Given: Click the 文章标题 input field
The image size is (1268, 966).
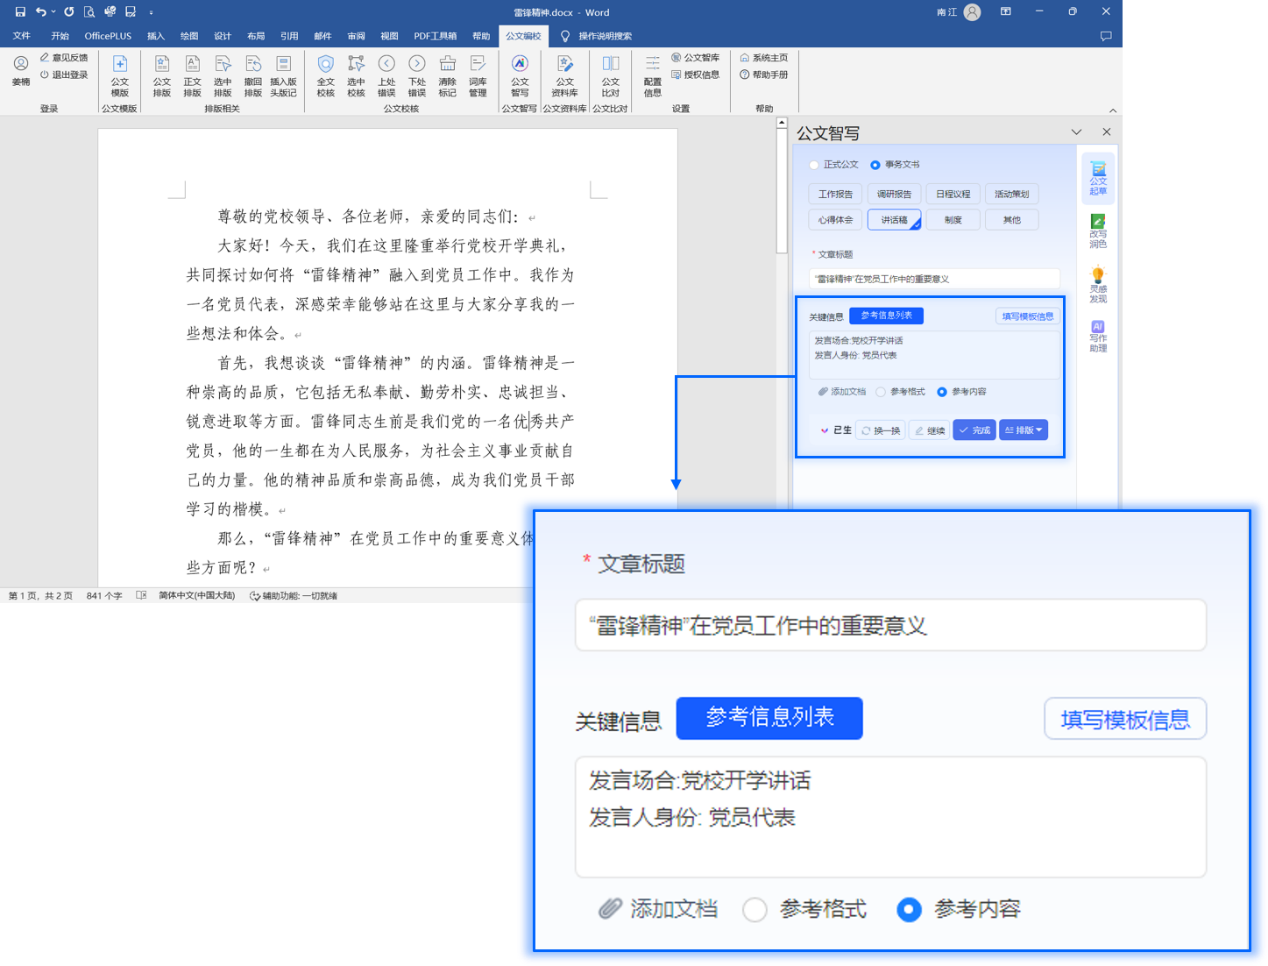Looking at the screenshot, I should click(934, 279).
